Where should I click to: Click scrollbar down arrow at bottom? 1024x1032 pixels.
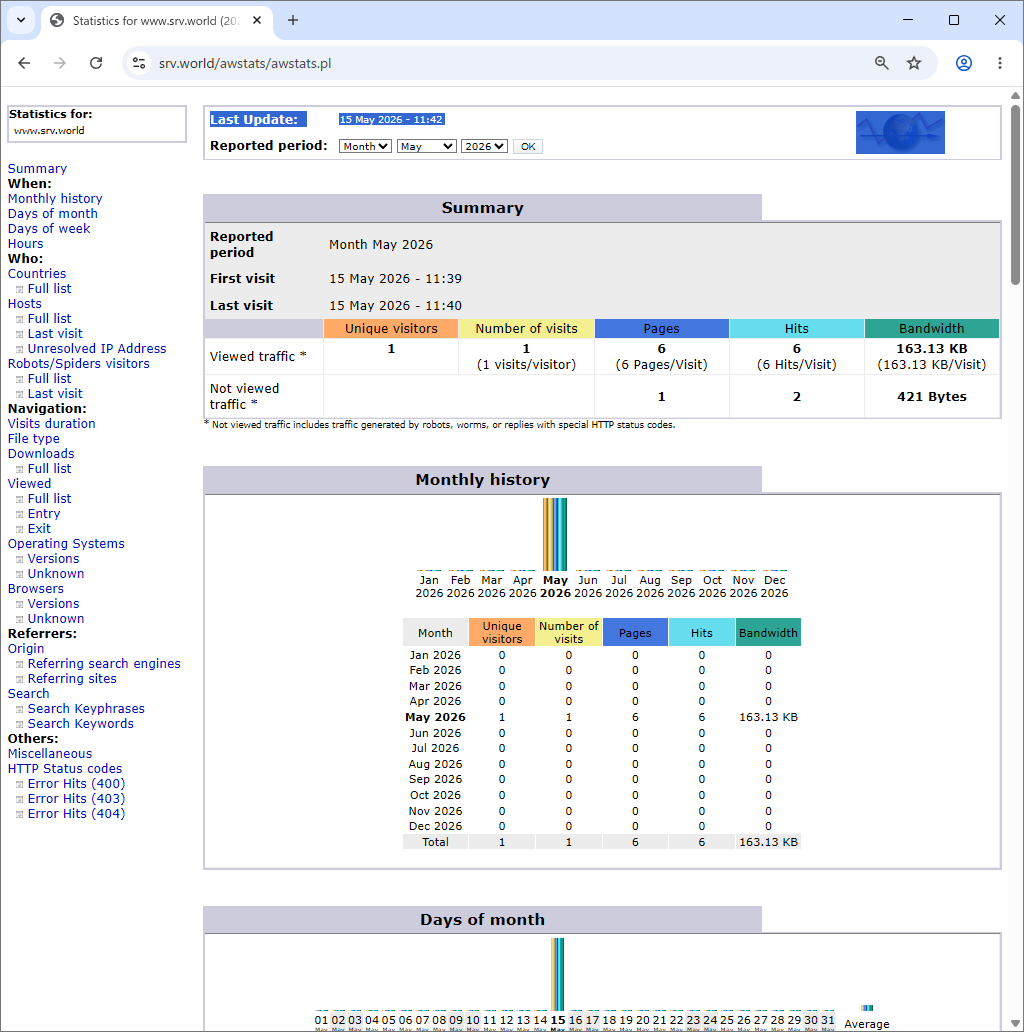[x=1015, y=1024]
